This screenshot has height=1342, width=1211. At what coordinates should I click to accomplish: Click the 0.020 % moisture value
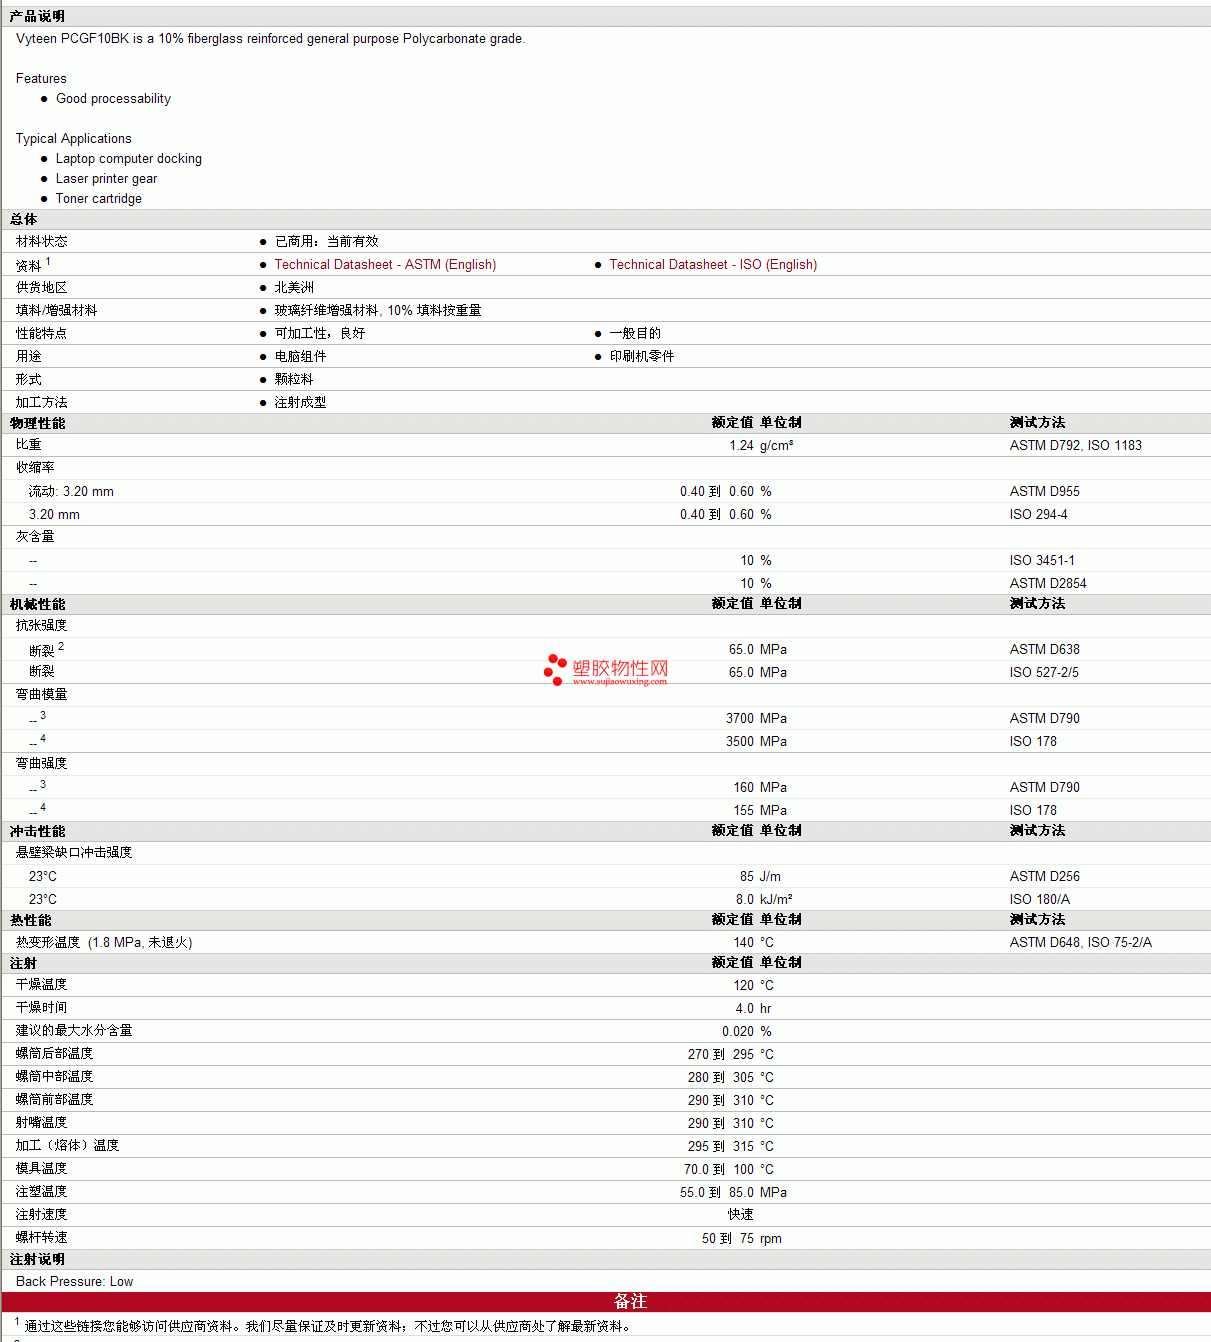coord(747,1032)
